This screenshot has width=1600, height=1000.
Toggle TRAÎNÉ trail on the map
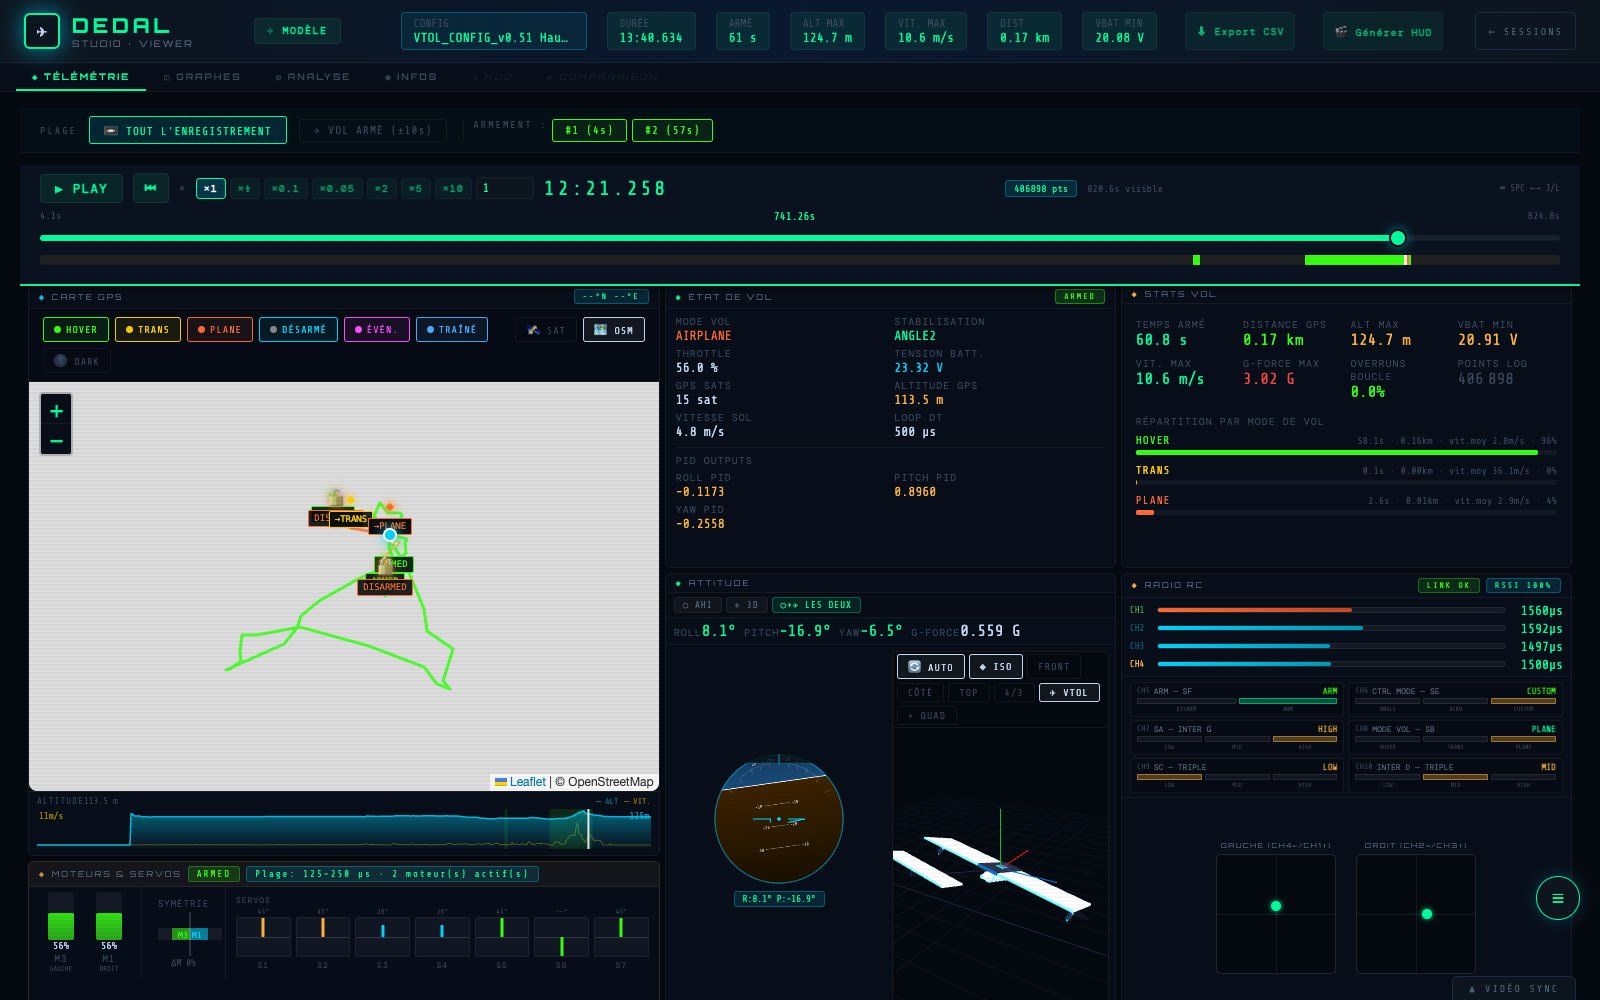tap(452, 330)
